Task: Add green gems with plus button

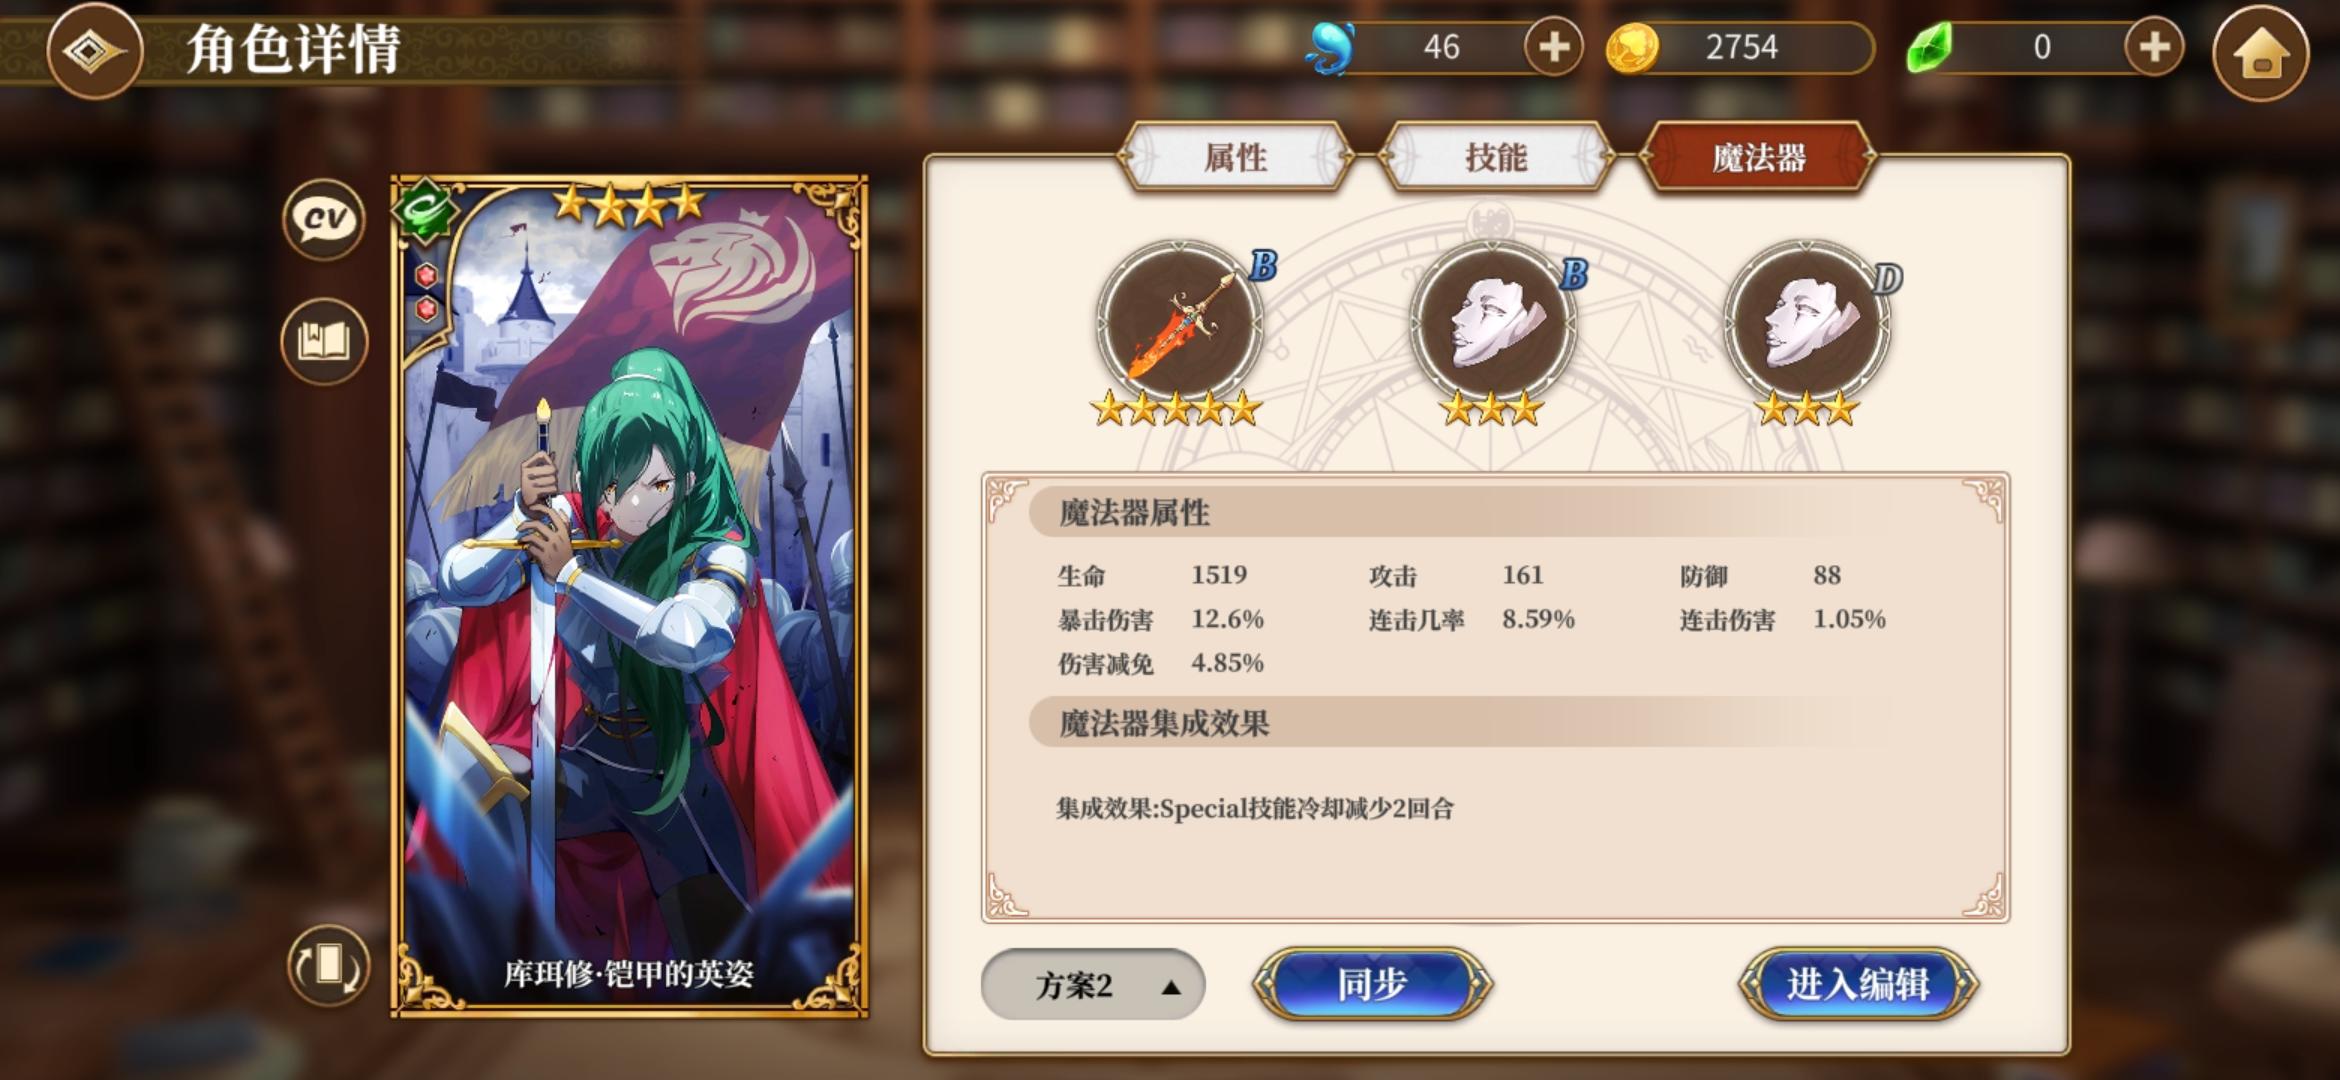Action: pos(2153,47)
